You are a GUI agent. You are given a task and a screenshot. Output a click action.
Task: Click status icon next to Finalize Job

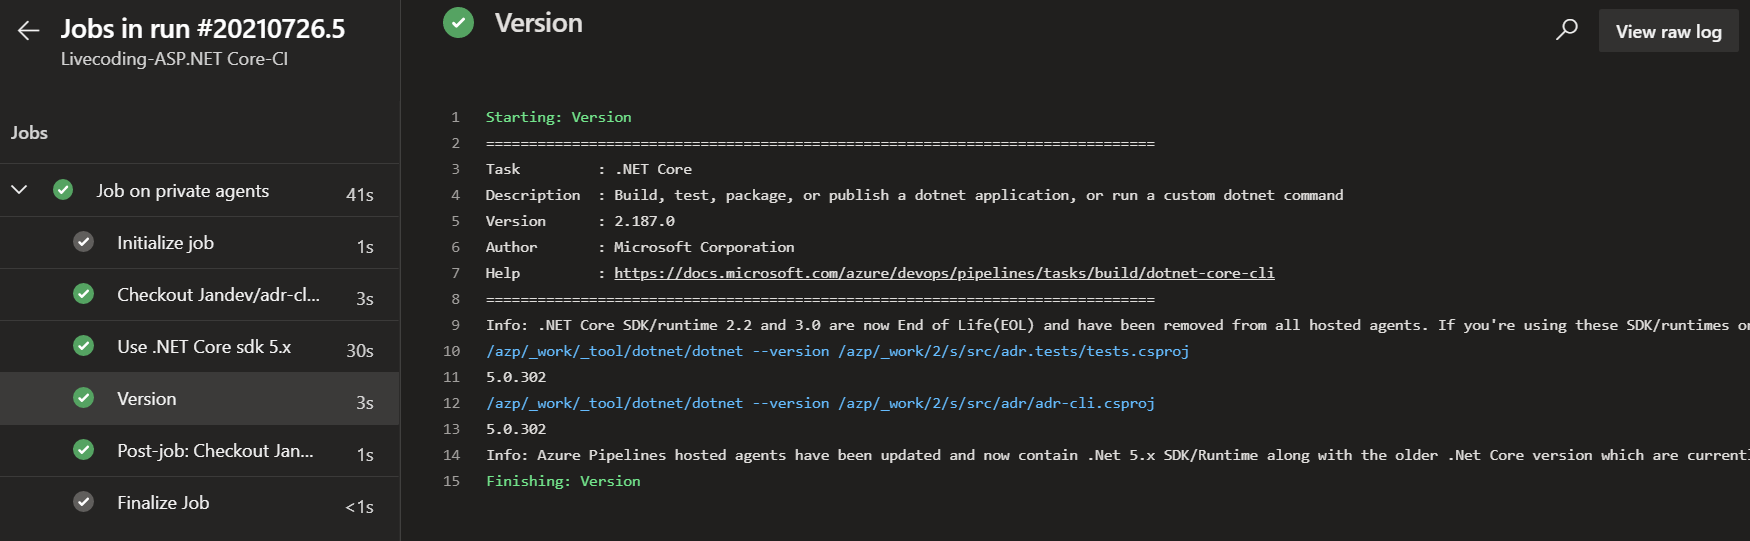[84, 502]
